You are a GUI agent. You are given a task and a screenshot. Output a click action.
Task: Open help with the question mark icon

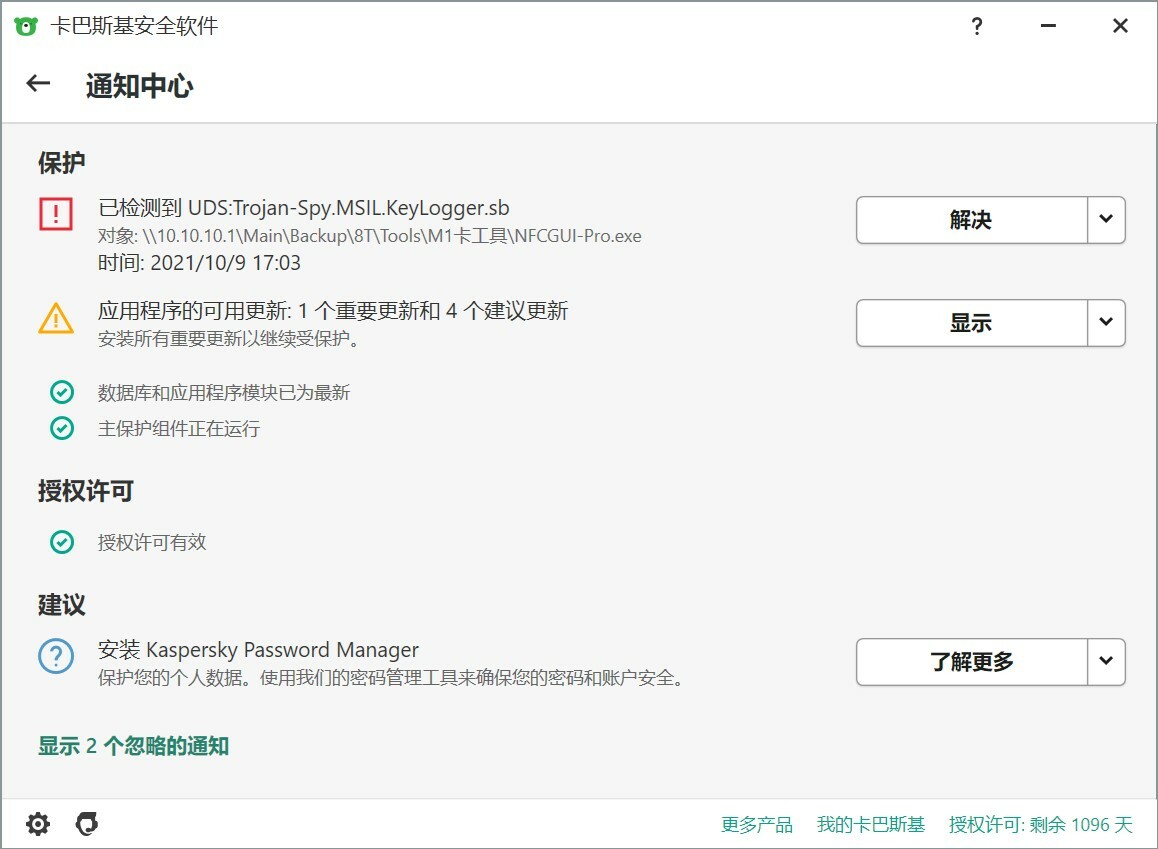(x=976, y=27)
